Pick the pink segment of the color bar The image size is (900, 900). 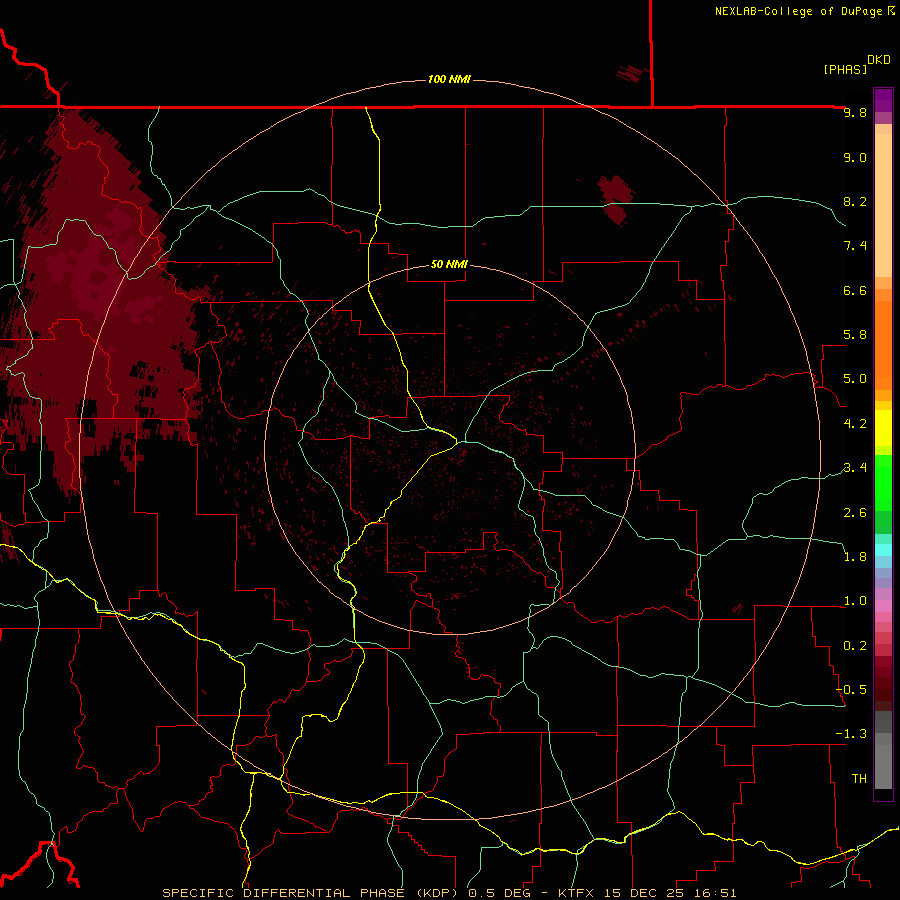[x=883, y=606]
